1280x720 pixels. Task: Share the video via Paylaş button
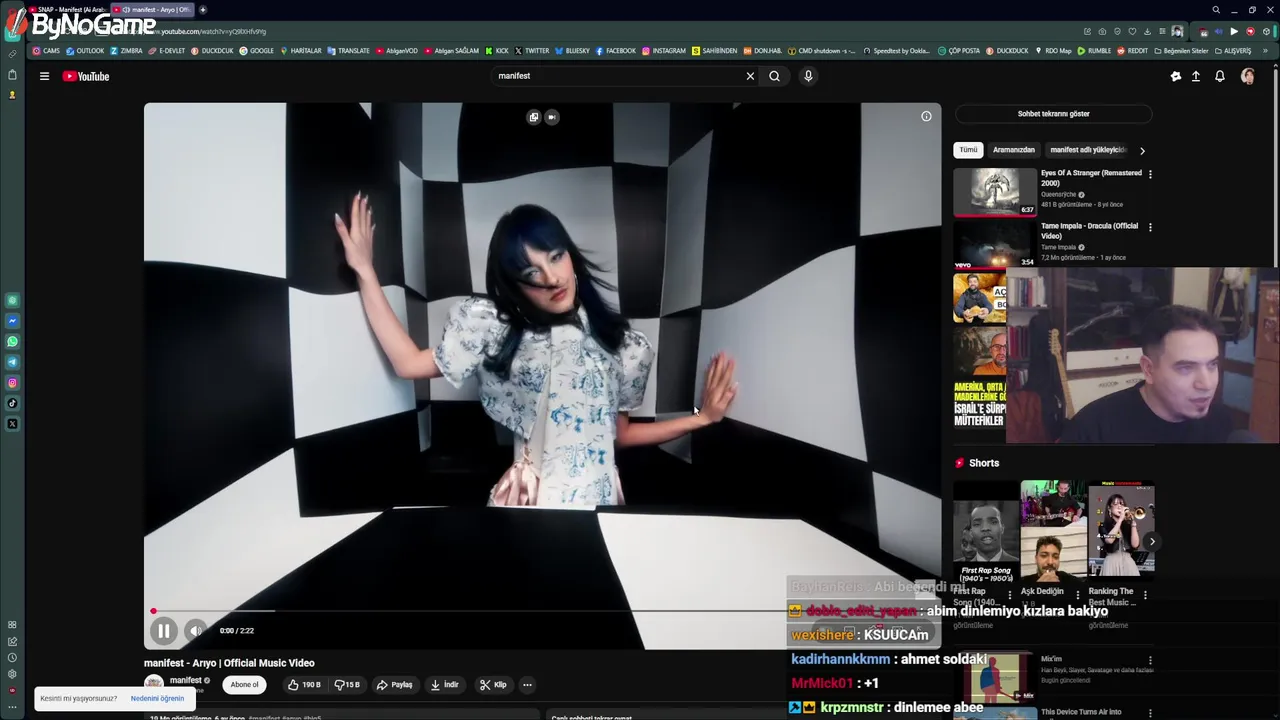tap(395, 685)
